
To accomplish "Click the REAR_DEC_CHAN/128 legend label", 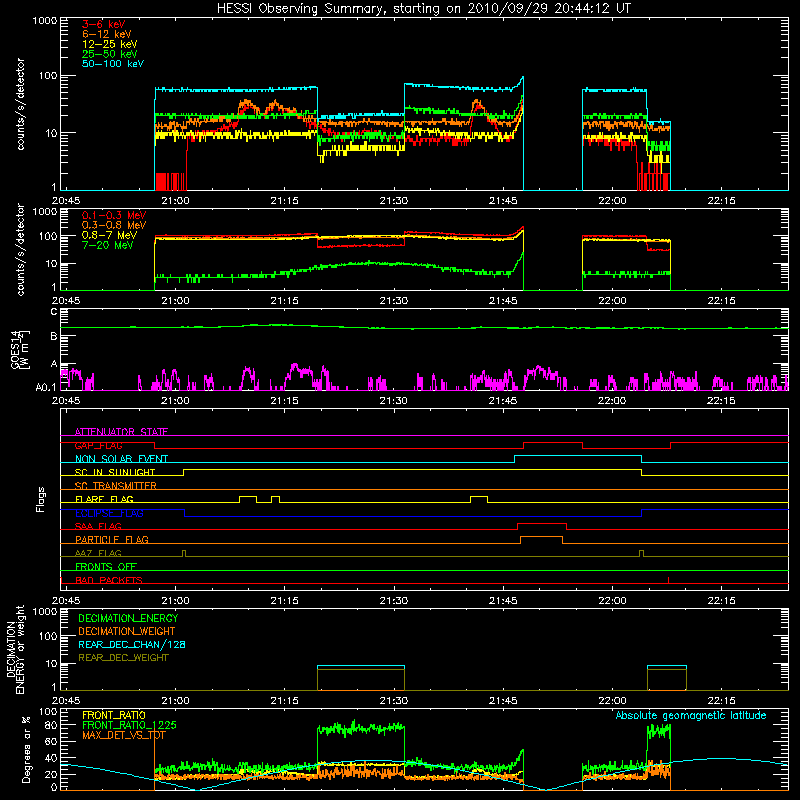I will [x=132, y=644].
